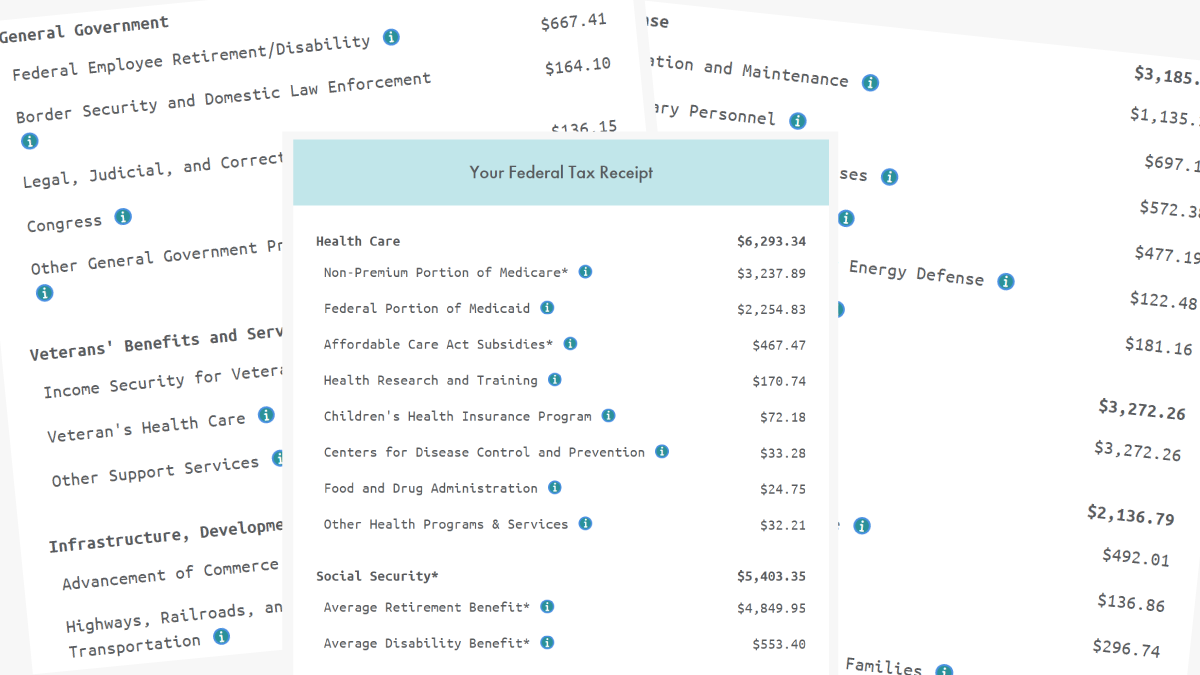Click info icon next to Non-Premium Portion of Medicare
This screenshot has width=1200, height=675.
click(x=586, y=272)
